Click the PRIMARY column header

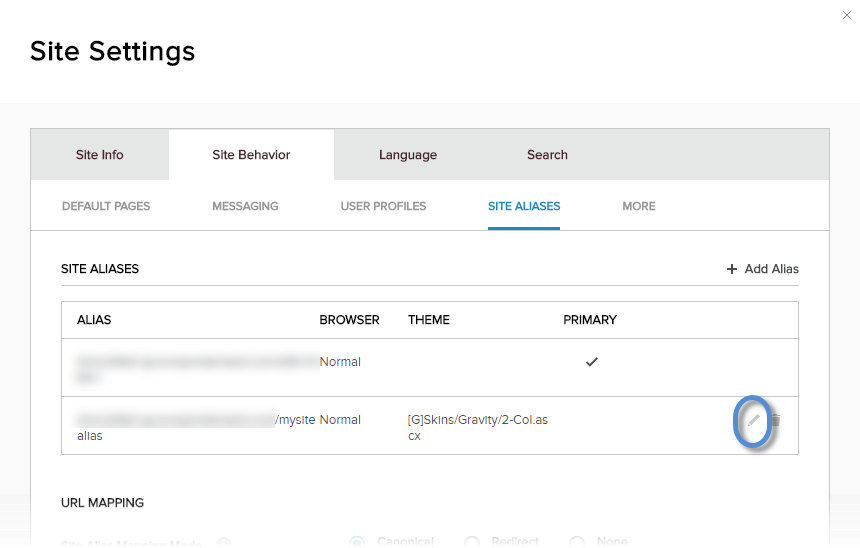(x=590, y=320)
